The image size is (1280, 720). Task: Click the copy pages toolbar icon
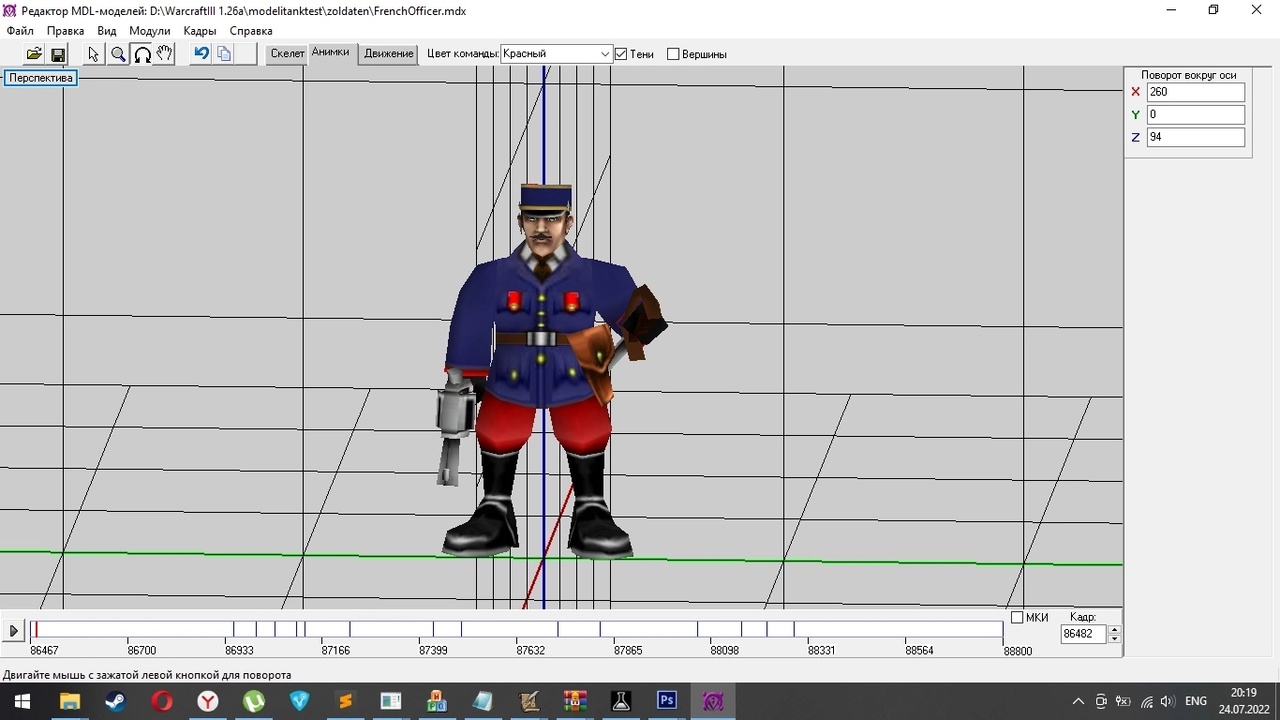(224, 54)
